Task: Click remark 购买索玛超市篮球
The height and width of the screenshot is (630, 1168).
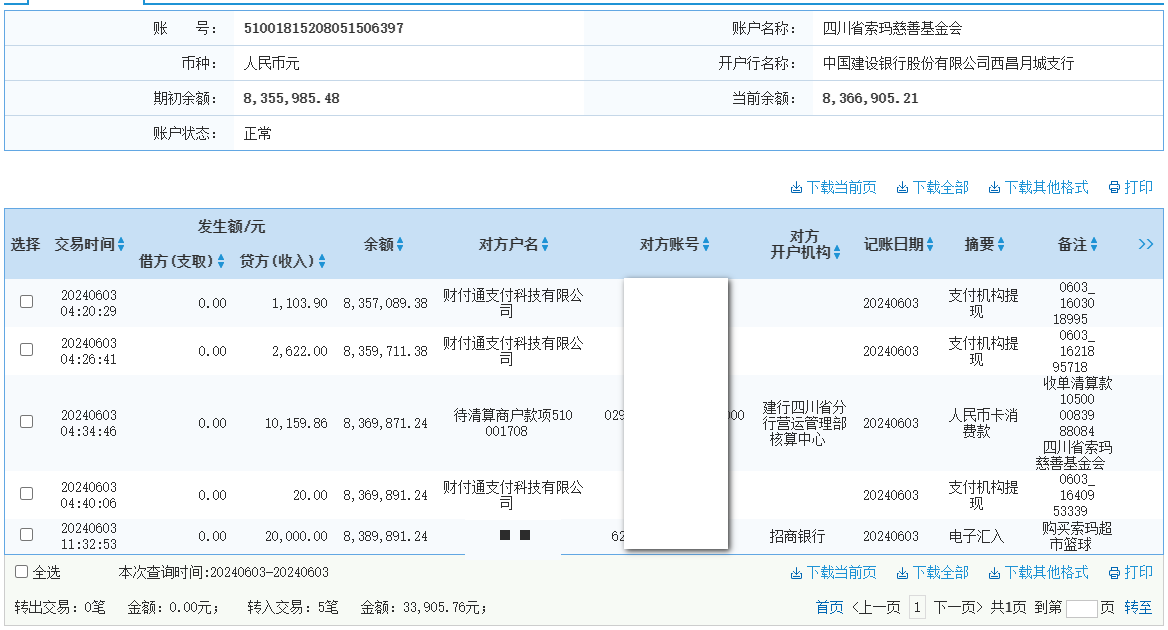Action: tap(1076, 536)
